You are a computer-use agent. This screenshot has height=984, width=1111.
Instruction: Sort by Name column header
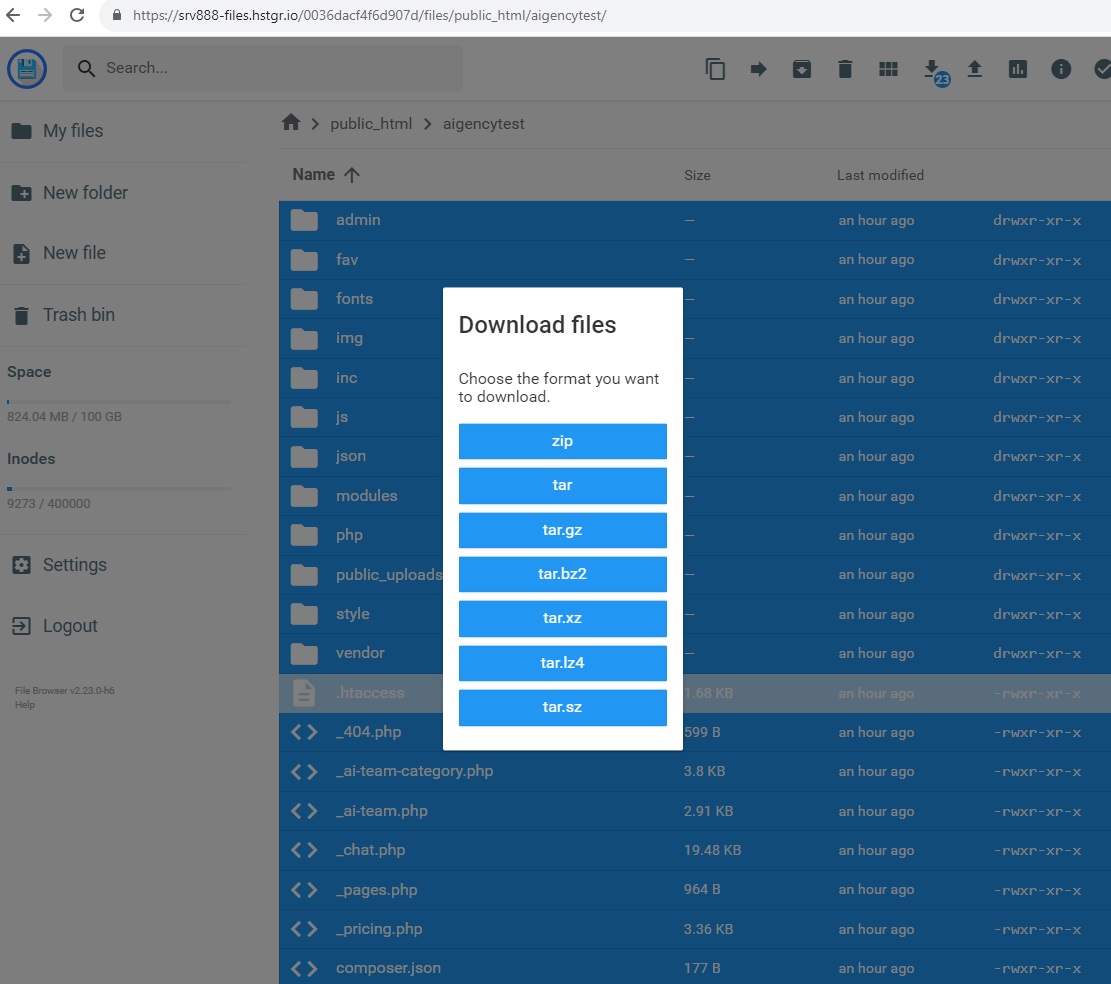(x=314, y=175)
